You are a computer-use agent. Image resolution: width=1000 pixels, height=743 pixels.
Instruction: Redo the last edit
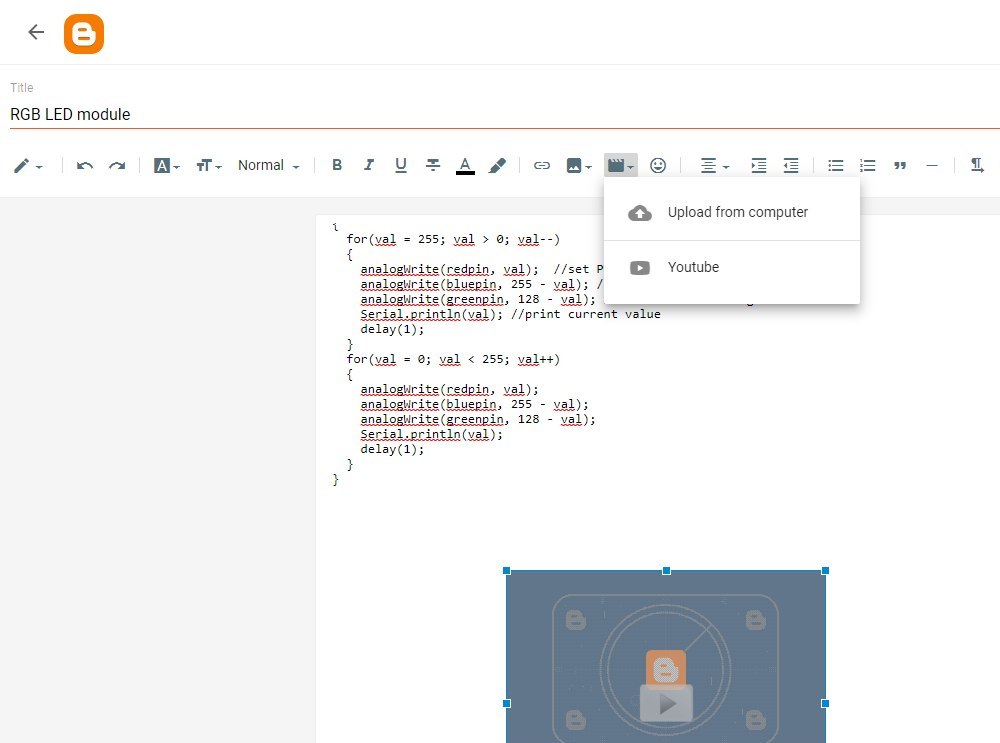tap(117, 166)
